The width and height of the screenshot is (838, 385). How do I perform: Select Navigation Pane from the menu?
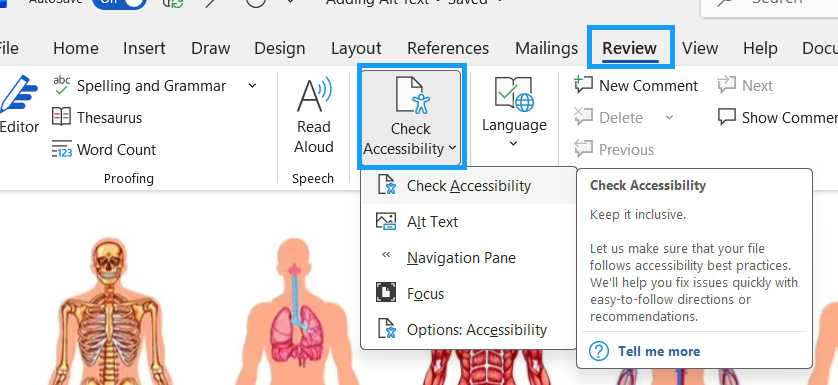(469, 258)
